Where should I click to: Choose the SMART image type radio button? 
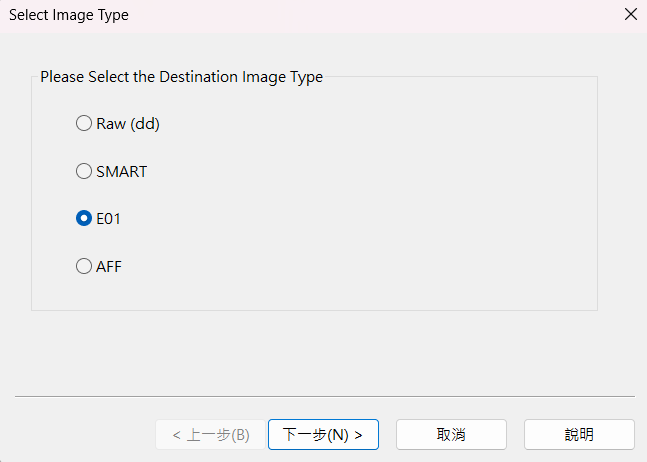(84, 171)
